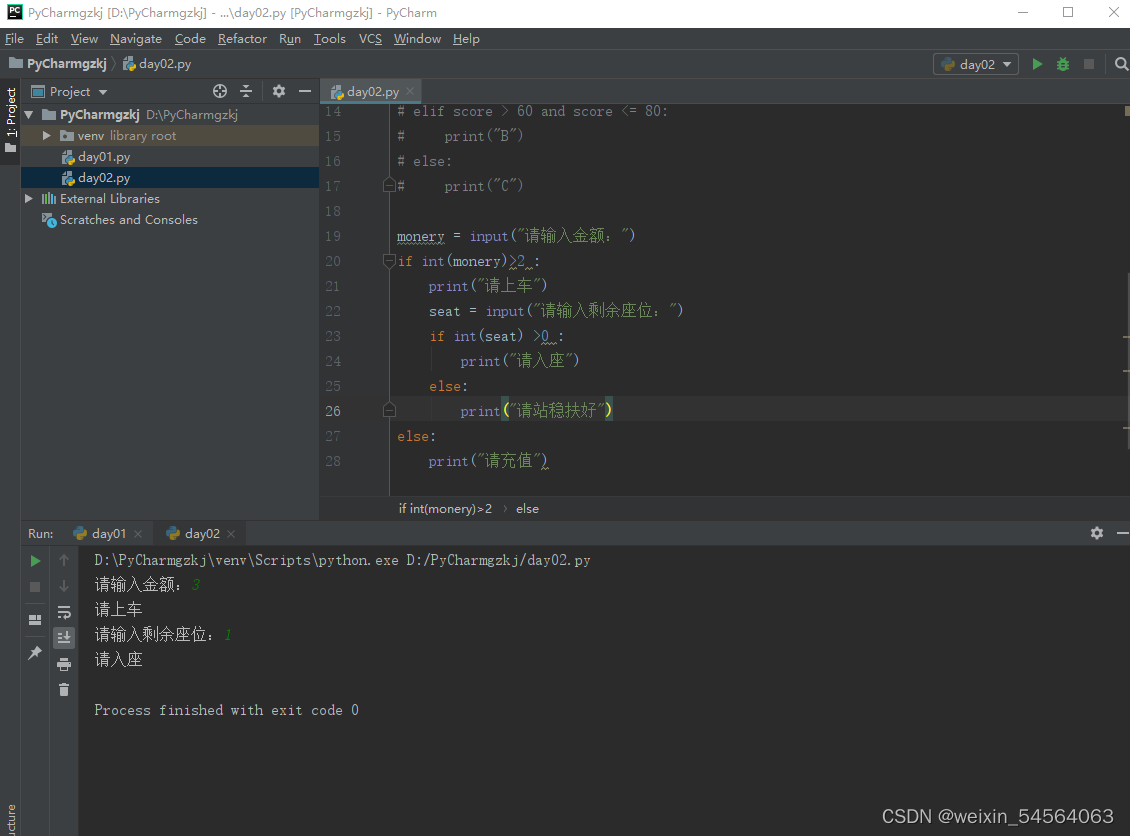1130x836 pixels.
Task: Open the Help menu
Action: pos(466,39)
